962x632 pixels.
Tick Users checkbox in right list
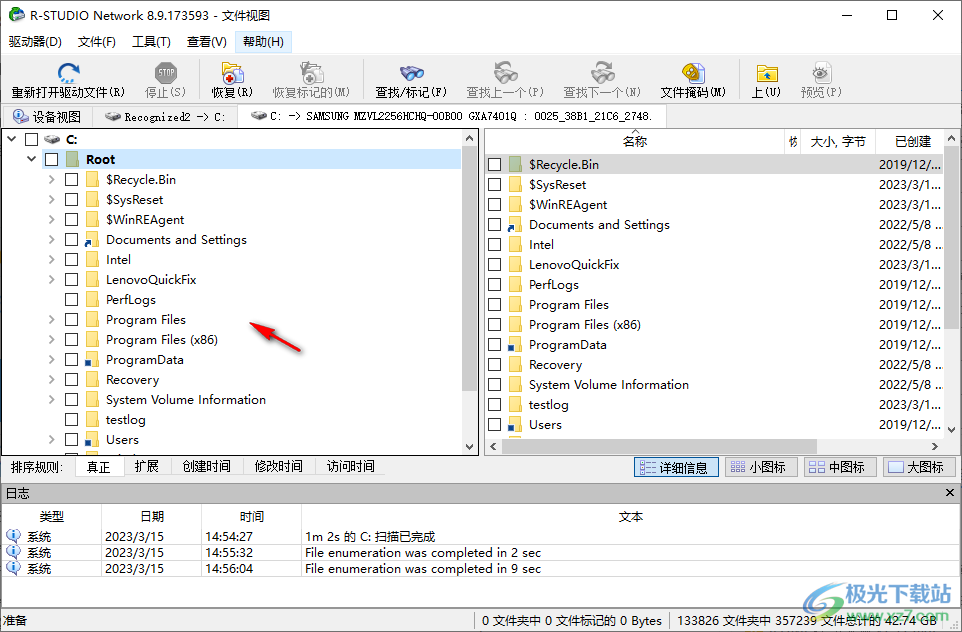494,425
